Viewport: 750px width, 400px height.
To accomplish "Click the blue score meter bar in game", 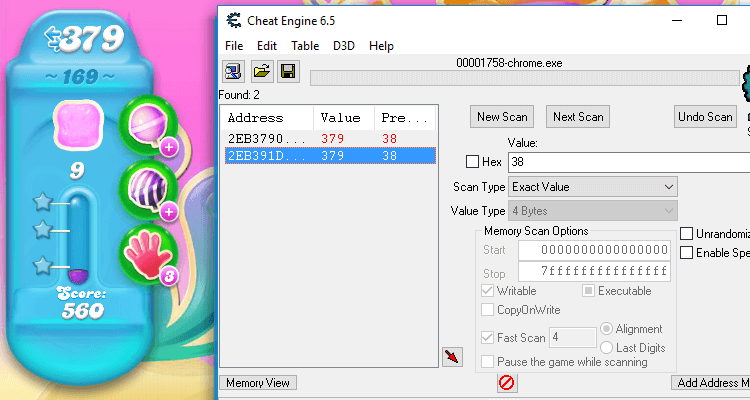I will pyautogui.click(x=78, y=237).
